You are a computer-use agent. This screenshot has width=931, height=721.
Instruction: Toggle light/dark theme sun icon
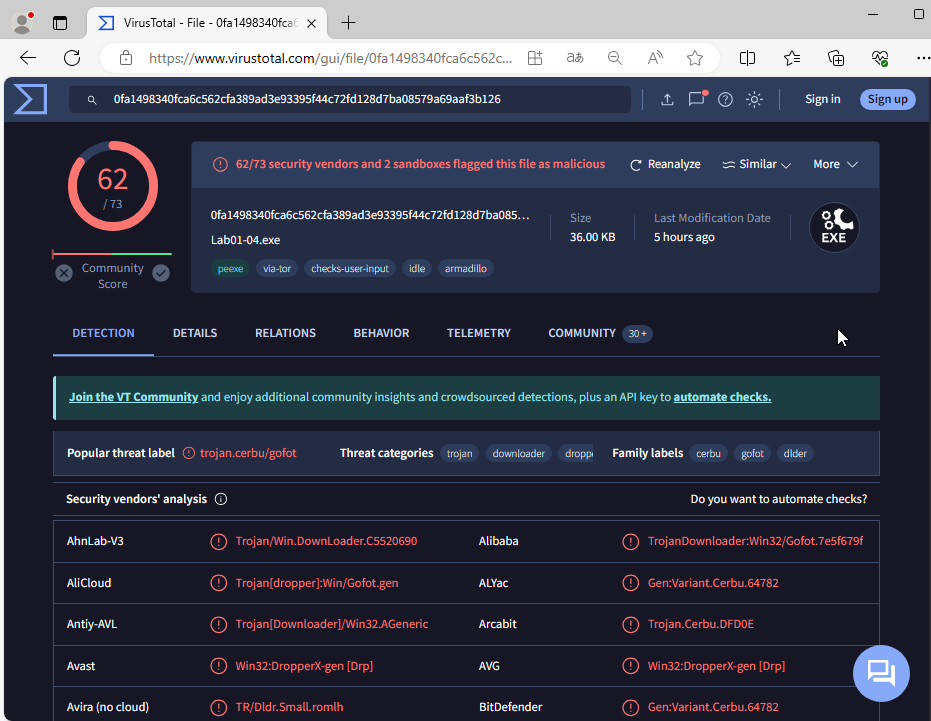(754, 99)
